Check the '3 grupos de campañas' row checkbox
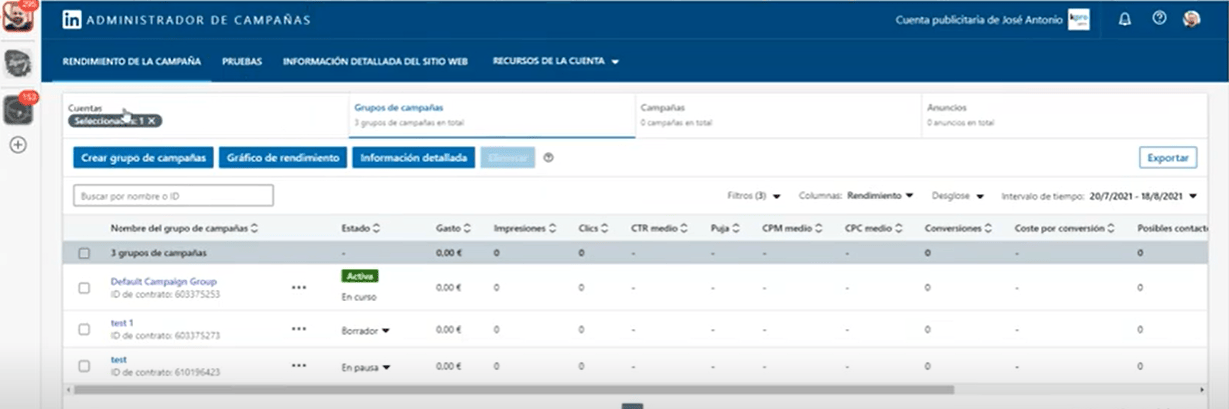 84,254
